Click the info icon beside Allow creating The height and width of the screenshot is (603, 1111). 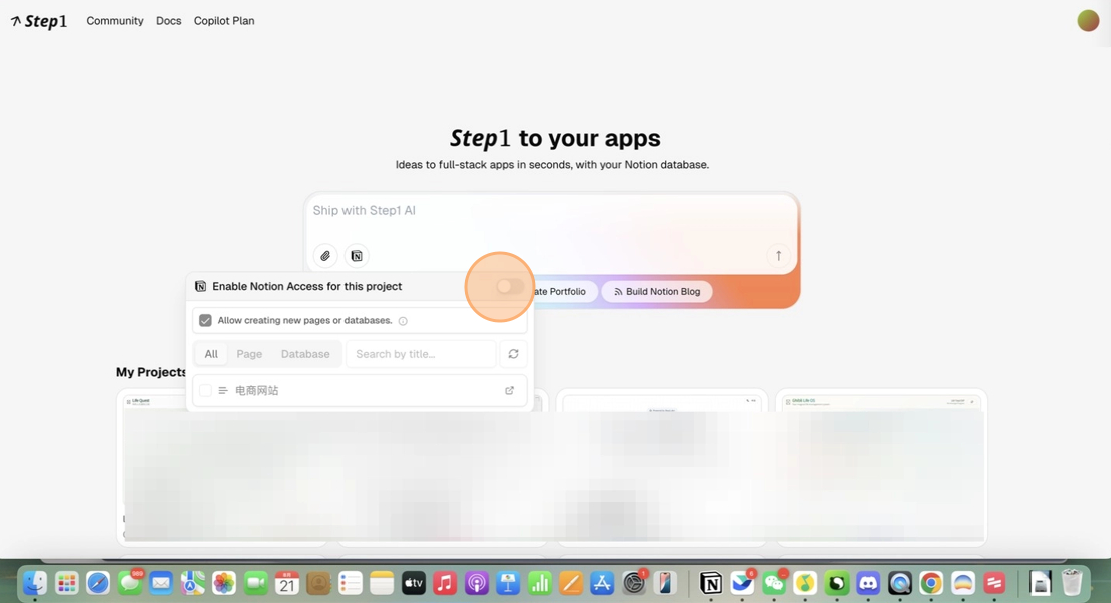pos(403,321)
